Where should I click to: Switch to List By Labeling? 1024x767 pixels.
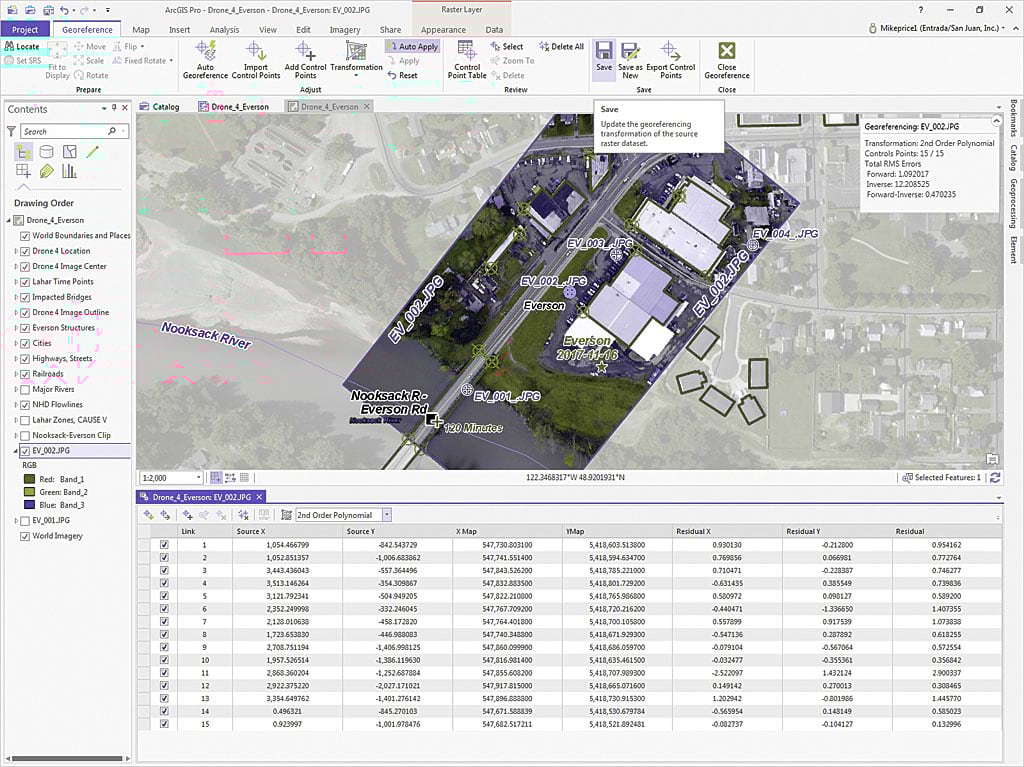(x=46, y=171)
